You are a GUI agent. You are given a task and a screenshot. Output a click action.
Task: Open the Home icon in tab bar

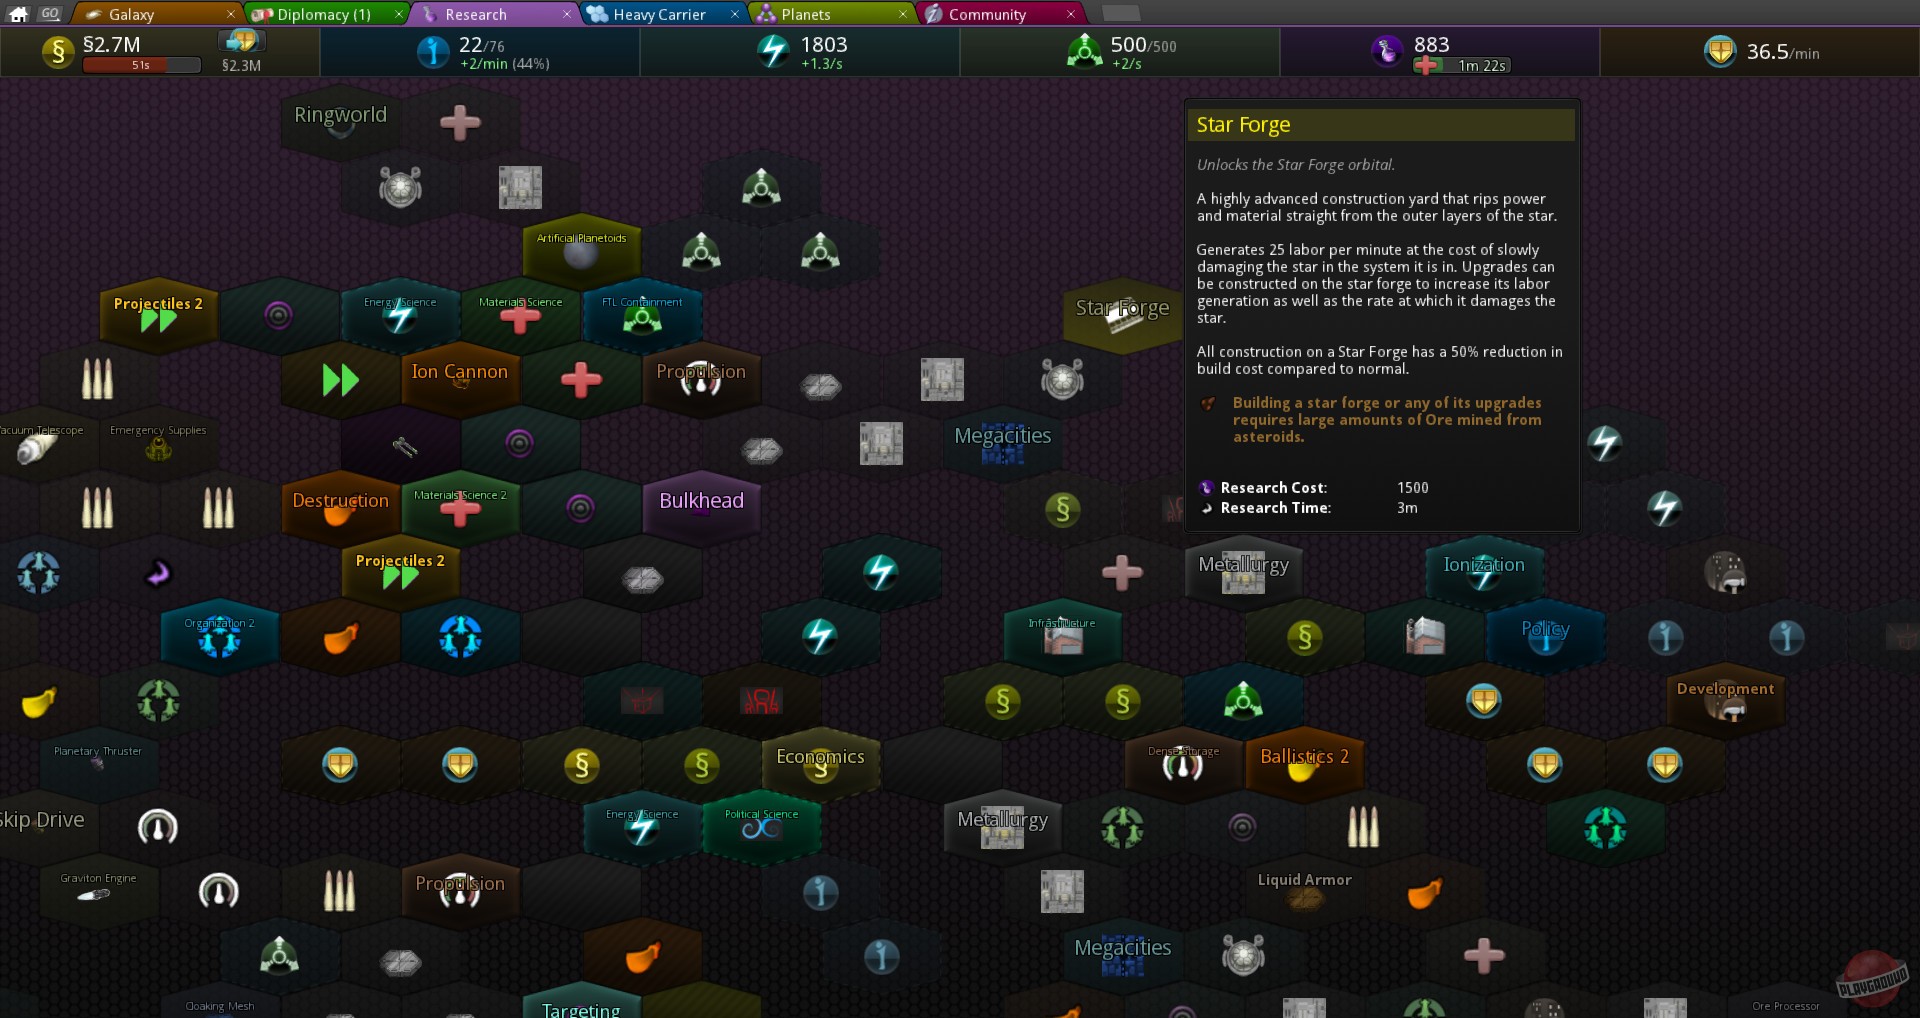click(18, 14)
